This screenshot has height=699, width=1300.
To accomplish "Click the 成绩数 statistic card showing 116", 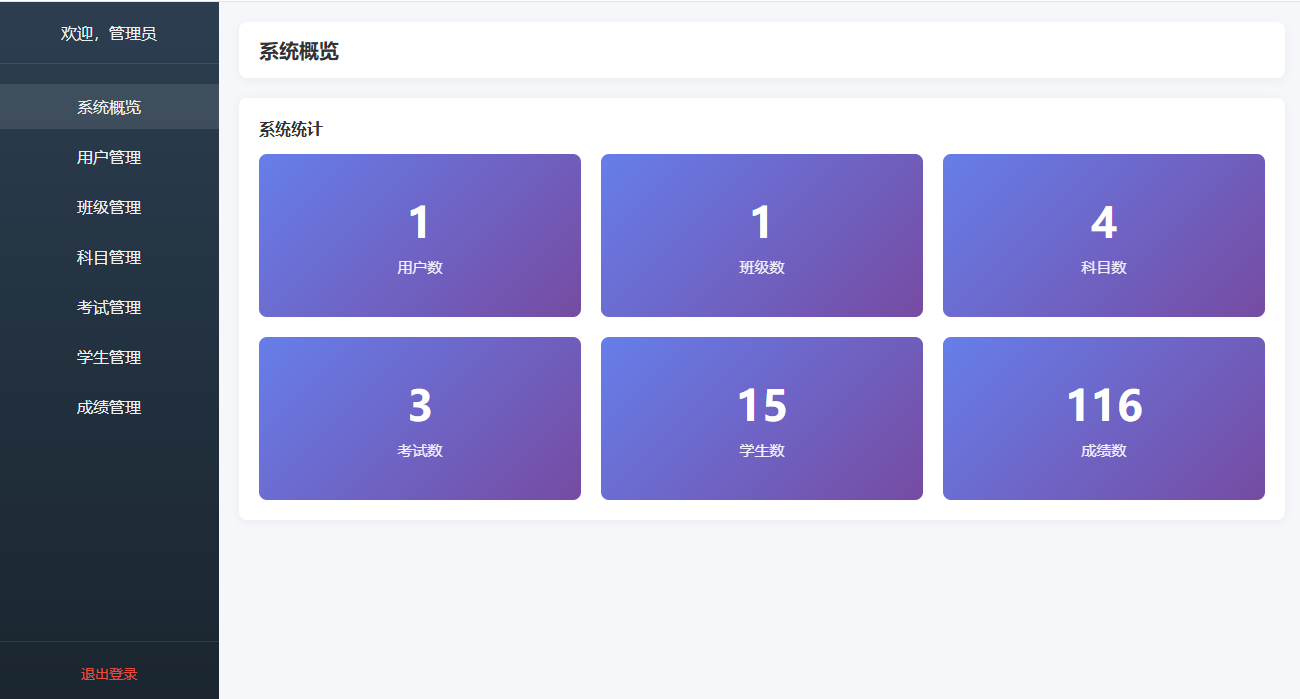I will [1104, 418].
